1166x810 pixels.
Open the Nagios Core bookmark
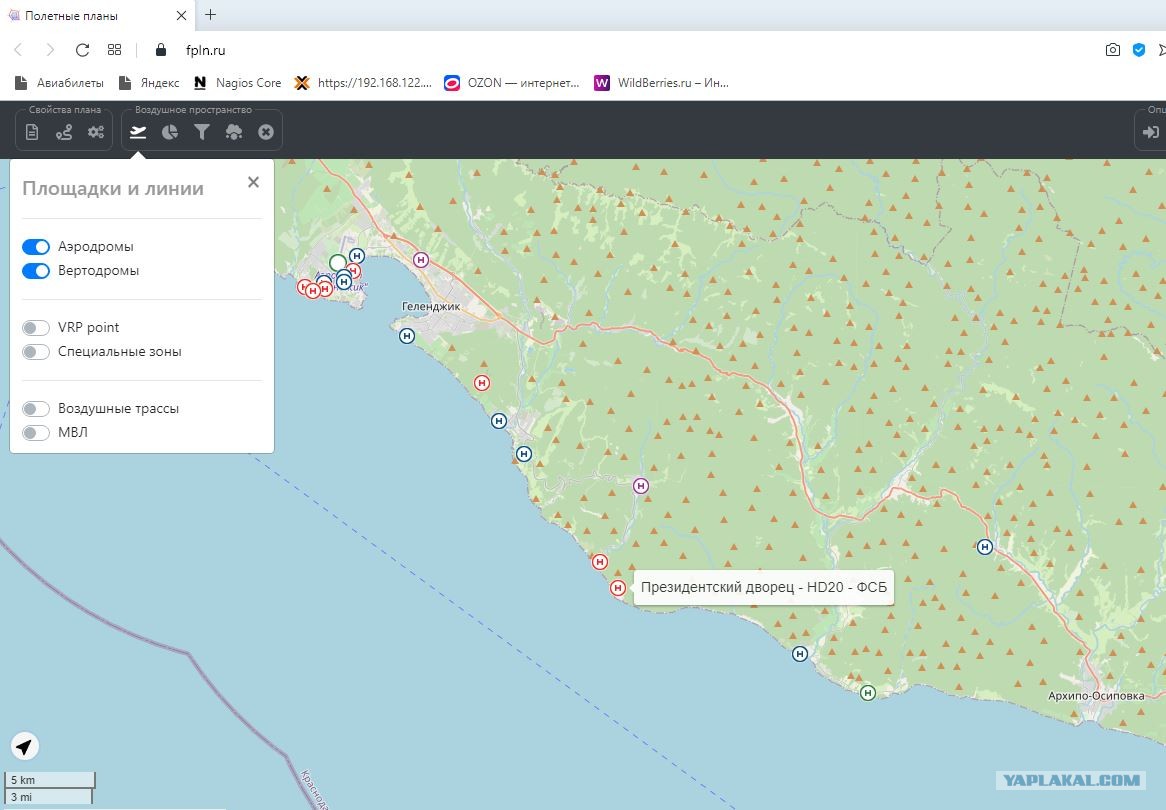click(238, 83)
